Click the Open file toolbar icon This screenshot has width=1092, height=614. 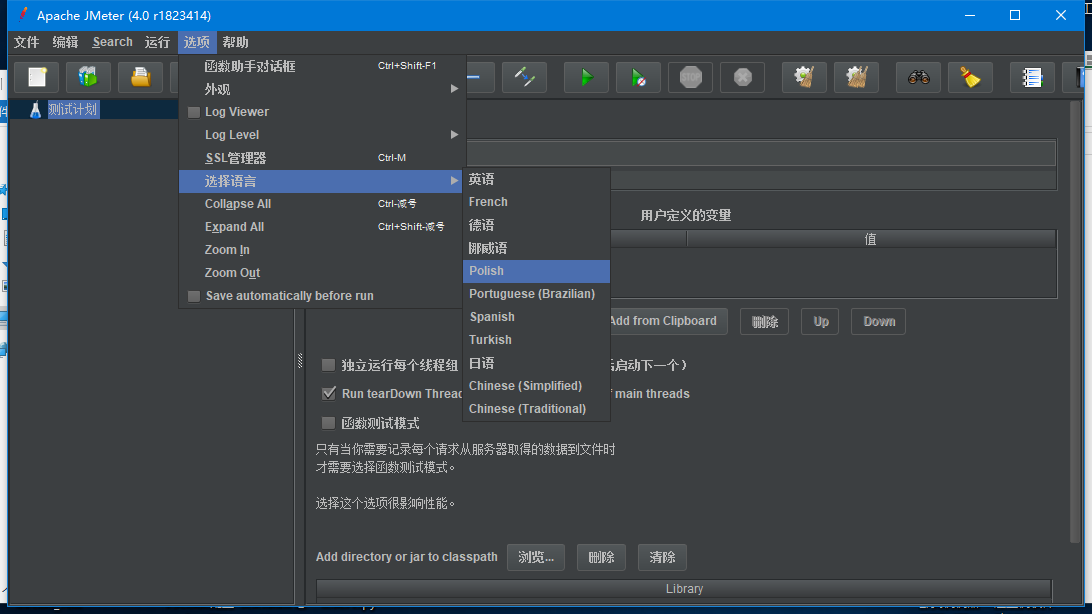141,77
